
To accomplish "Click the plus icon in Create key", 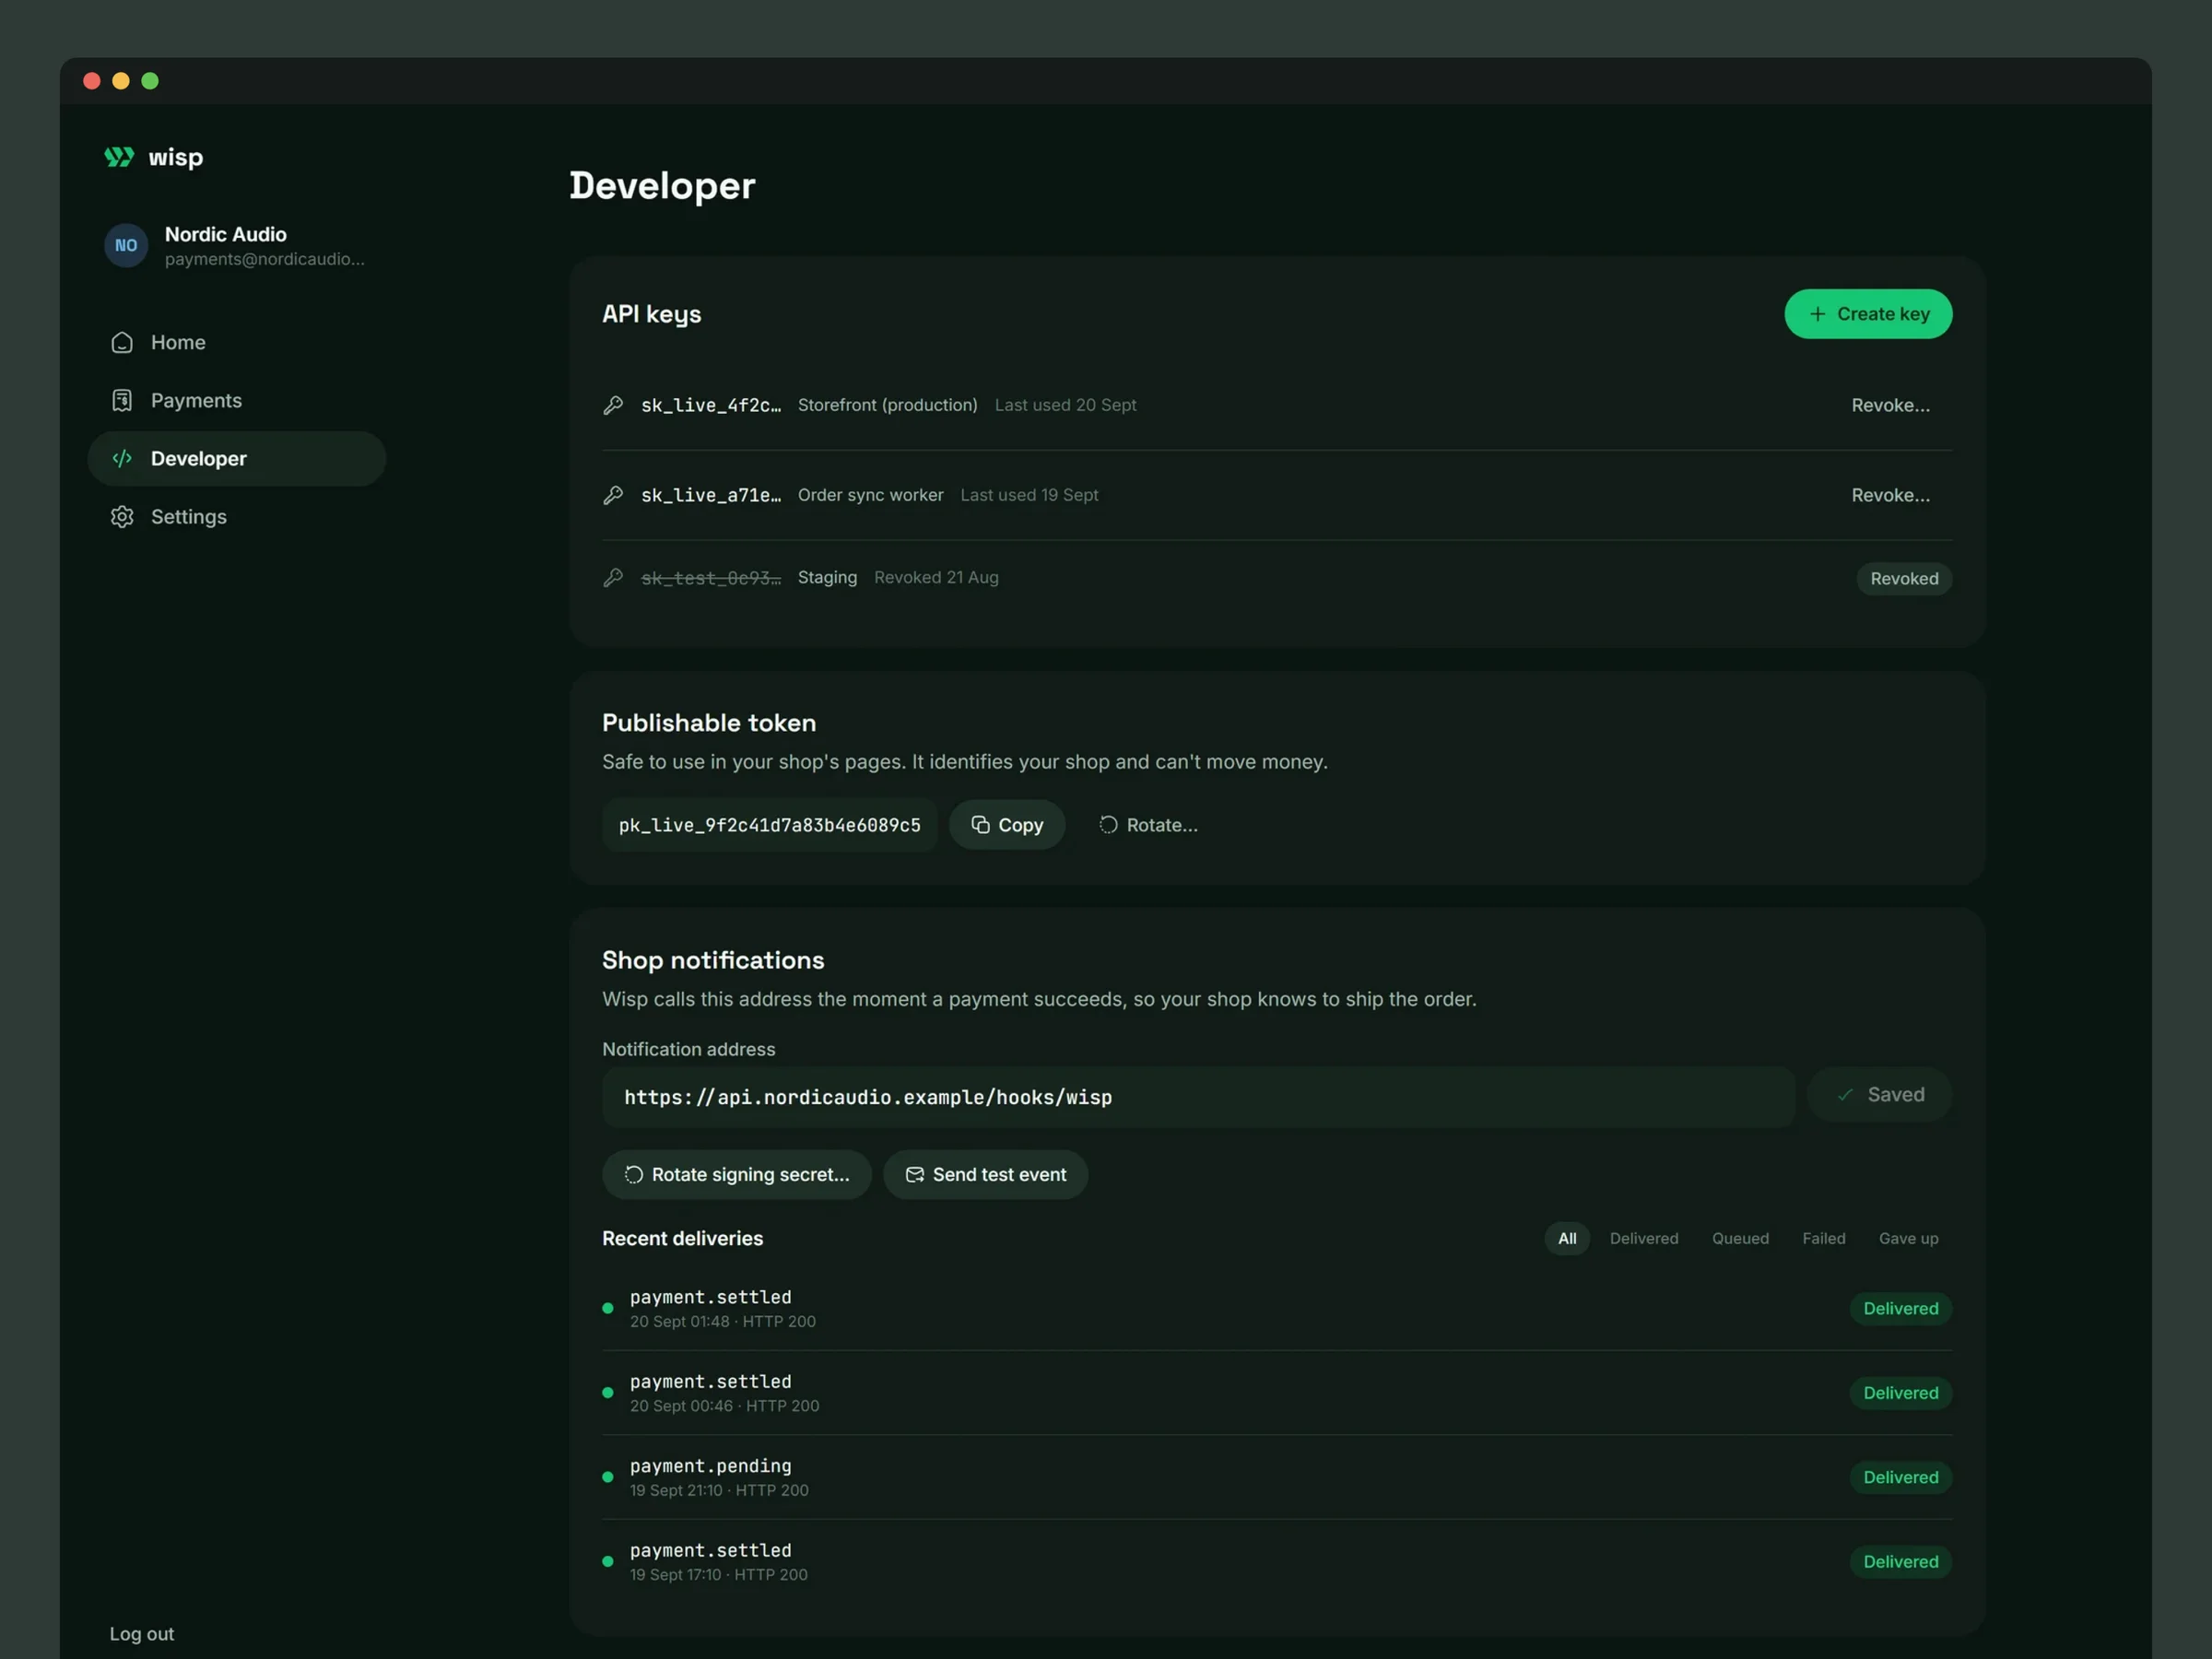I will (1817, 314).
